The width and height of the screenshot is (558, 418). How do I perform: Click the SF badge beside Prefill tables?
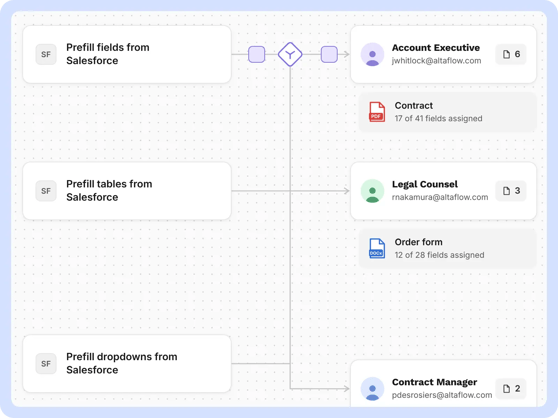[46, 191]
